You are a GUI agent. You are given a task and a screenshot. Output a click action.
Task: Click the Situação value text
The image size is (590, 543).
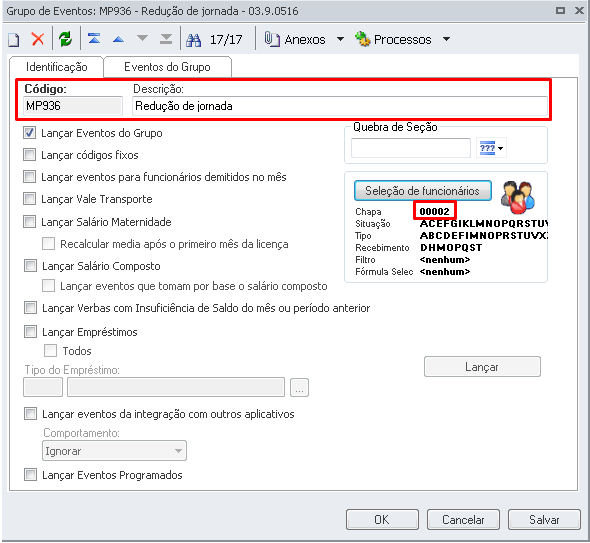[x=484, y=224]
